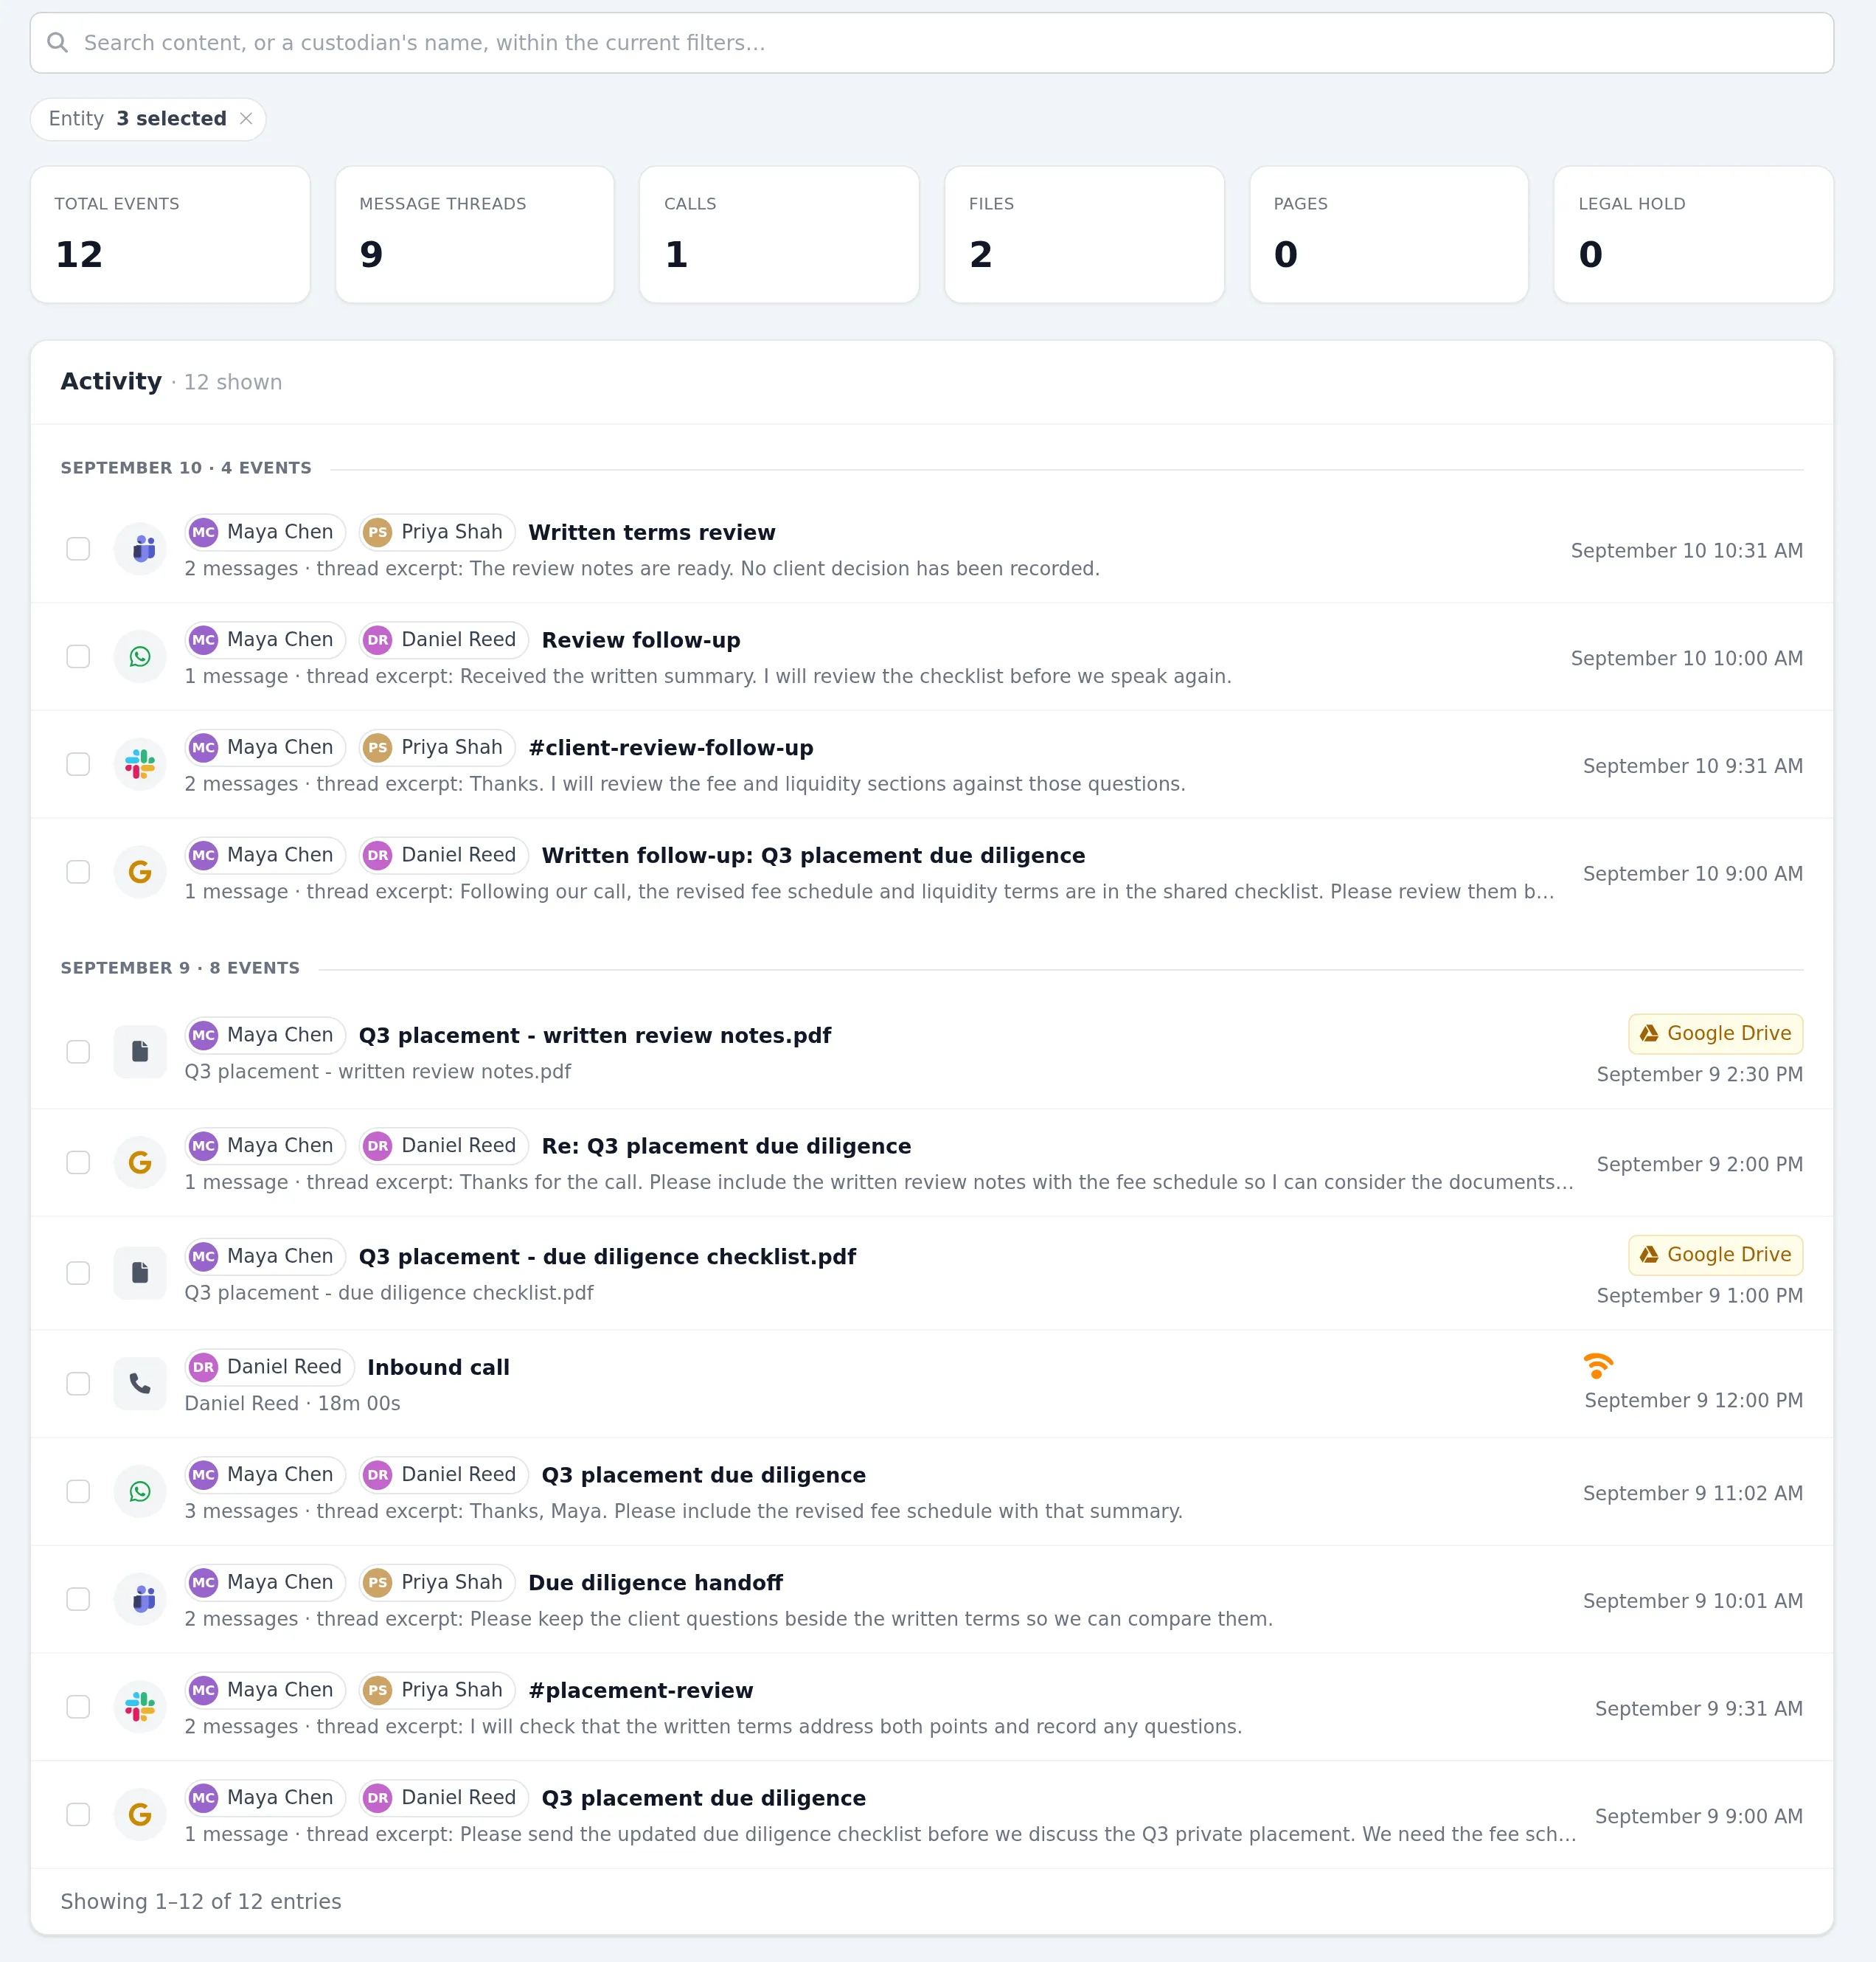Click the Files stat card
Screen dimensions: 1876x1962
pos(1084,235)
